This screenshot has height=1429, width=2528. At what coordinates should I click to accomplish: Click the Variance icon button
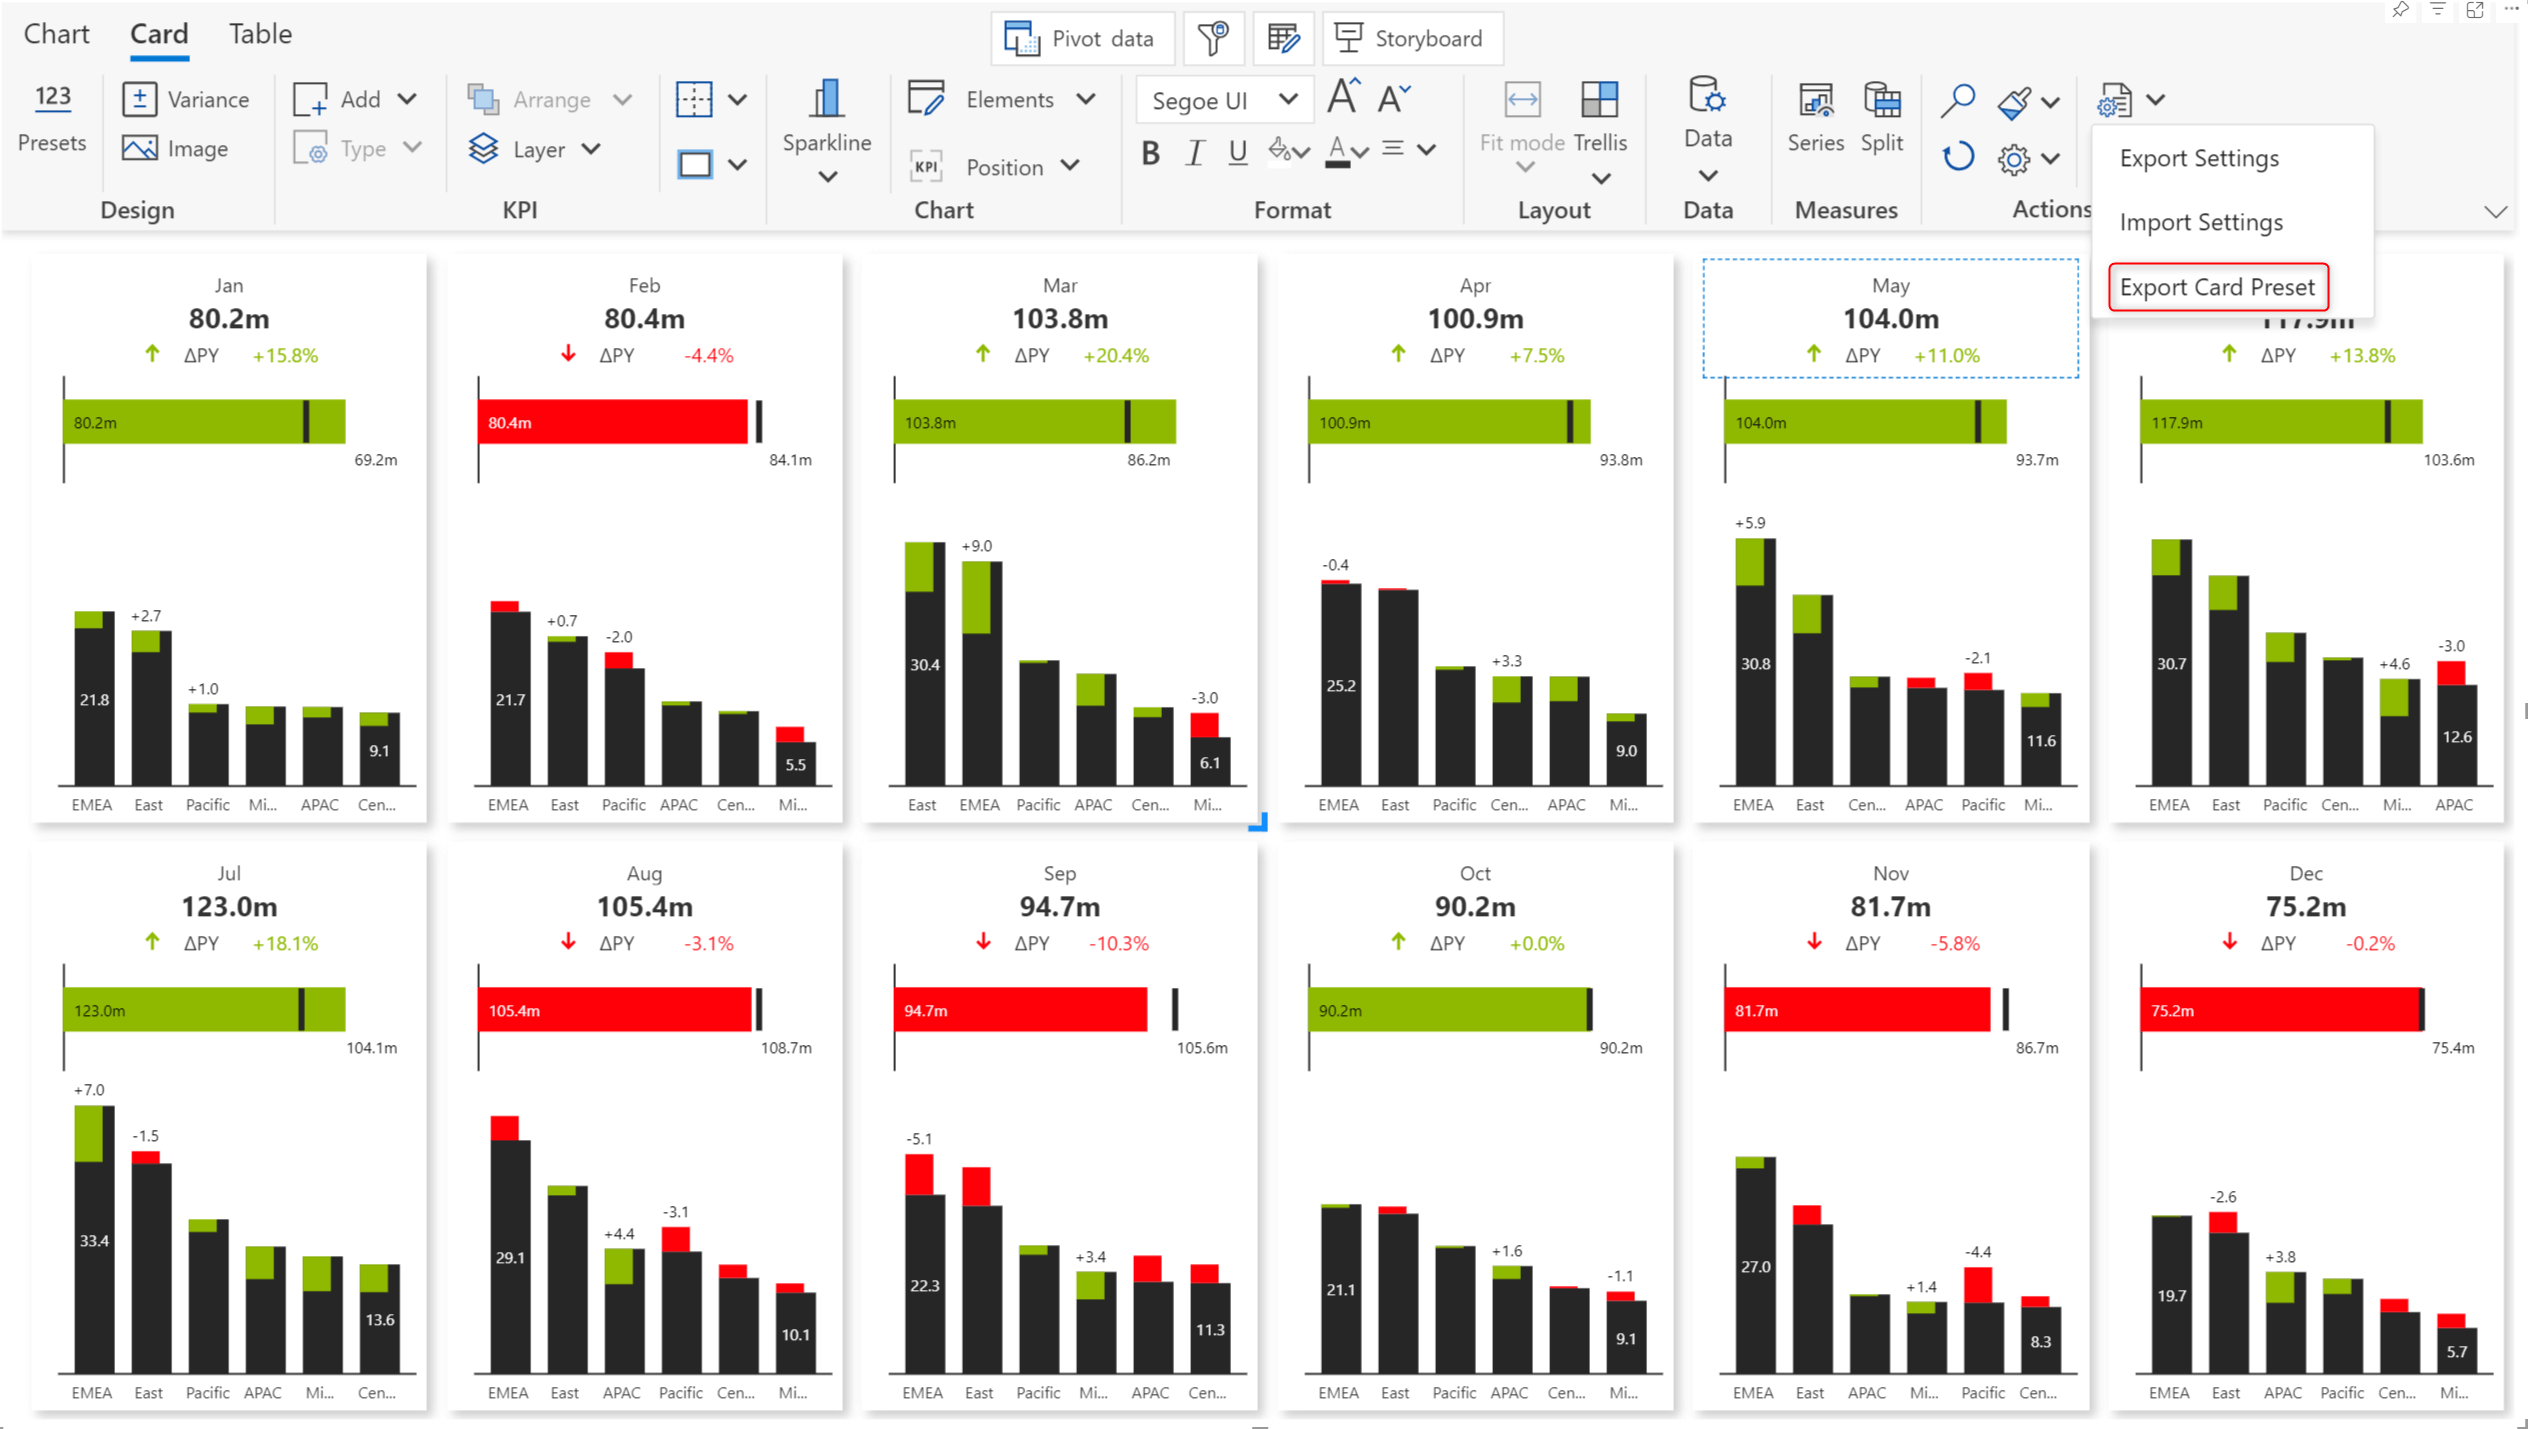(139, 99)
